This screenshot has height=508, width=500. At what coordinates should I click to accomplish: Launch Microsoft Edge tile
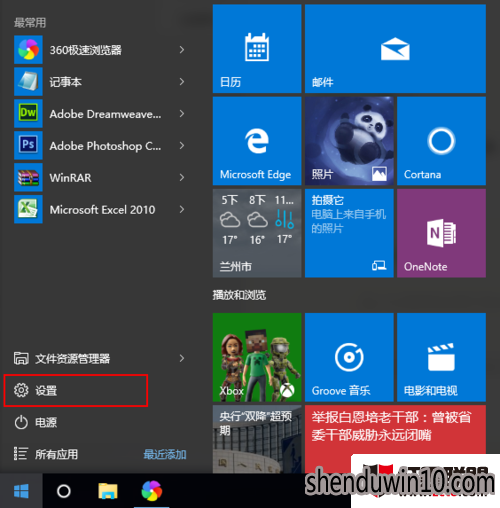[x=257, y=141]
